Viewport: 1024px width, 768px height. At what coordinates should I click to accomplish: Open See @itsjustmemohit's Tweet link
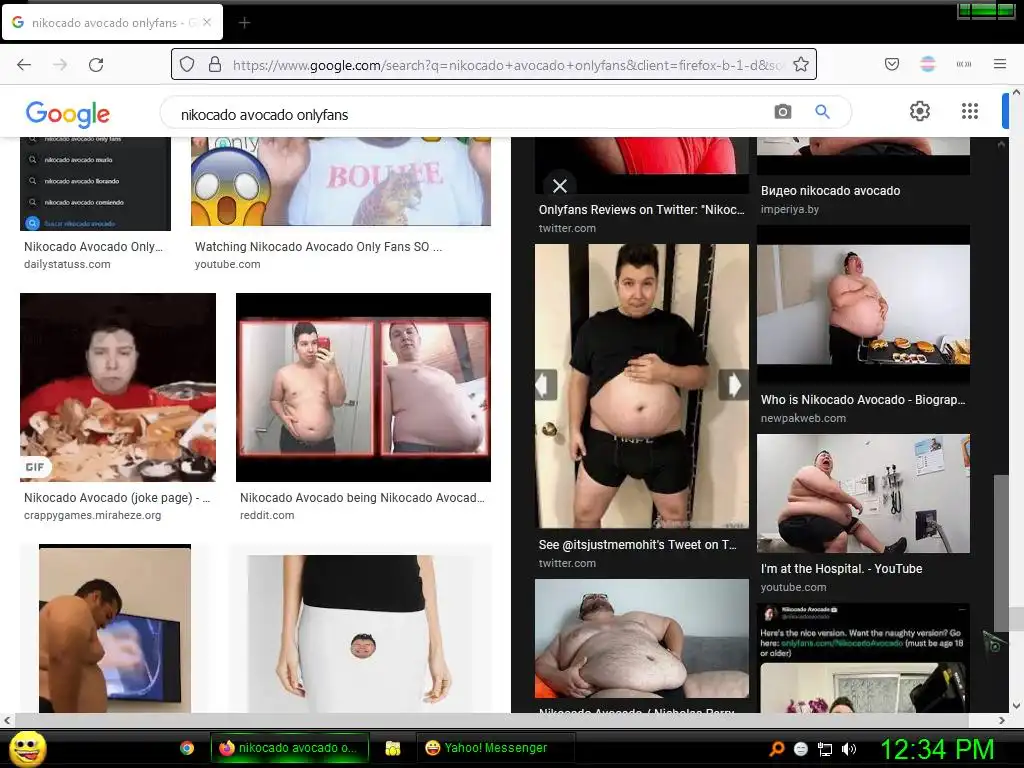point(637,545)
